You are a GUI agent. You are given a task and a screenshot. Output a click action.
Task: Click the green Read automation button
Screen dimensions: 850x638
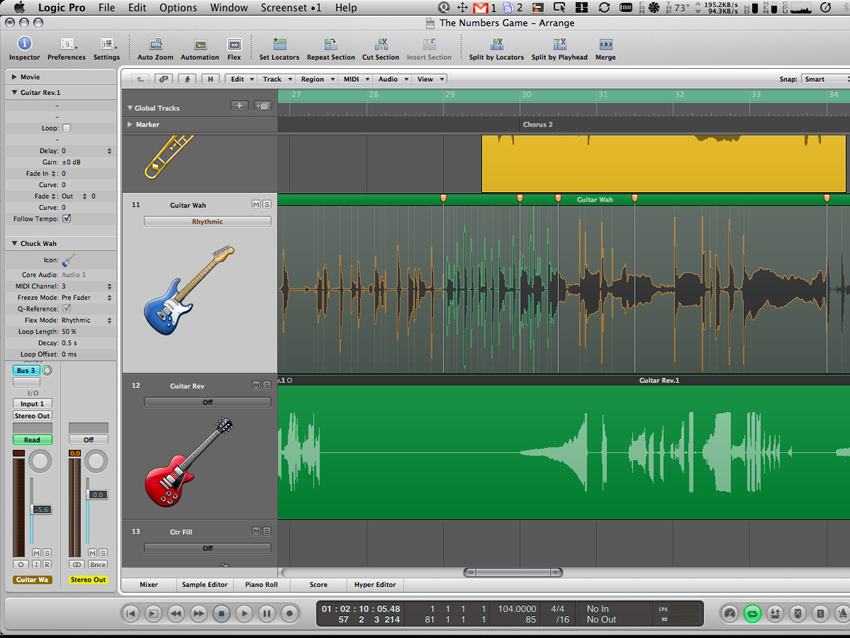click(x=32, y=440)
